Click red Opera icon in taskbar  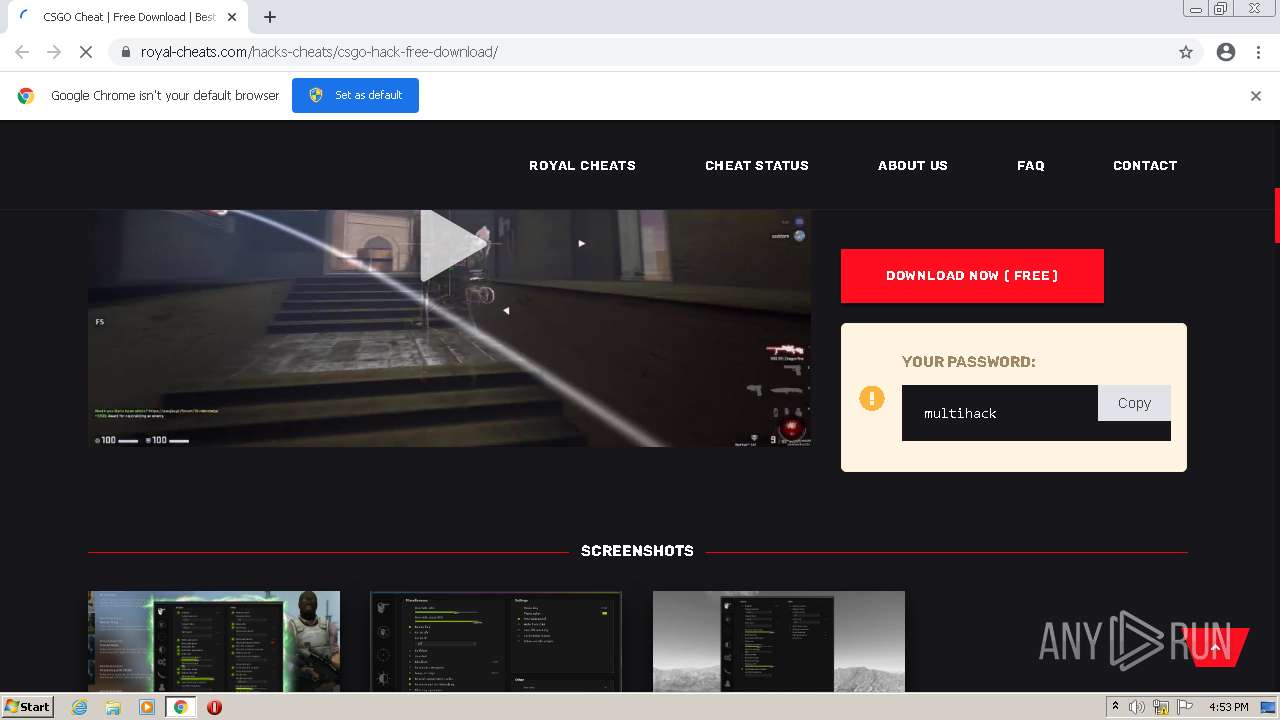tap(214, 707)
